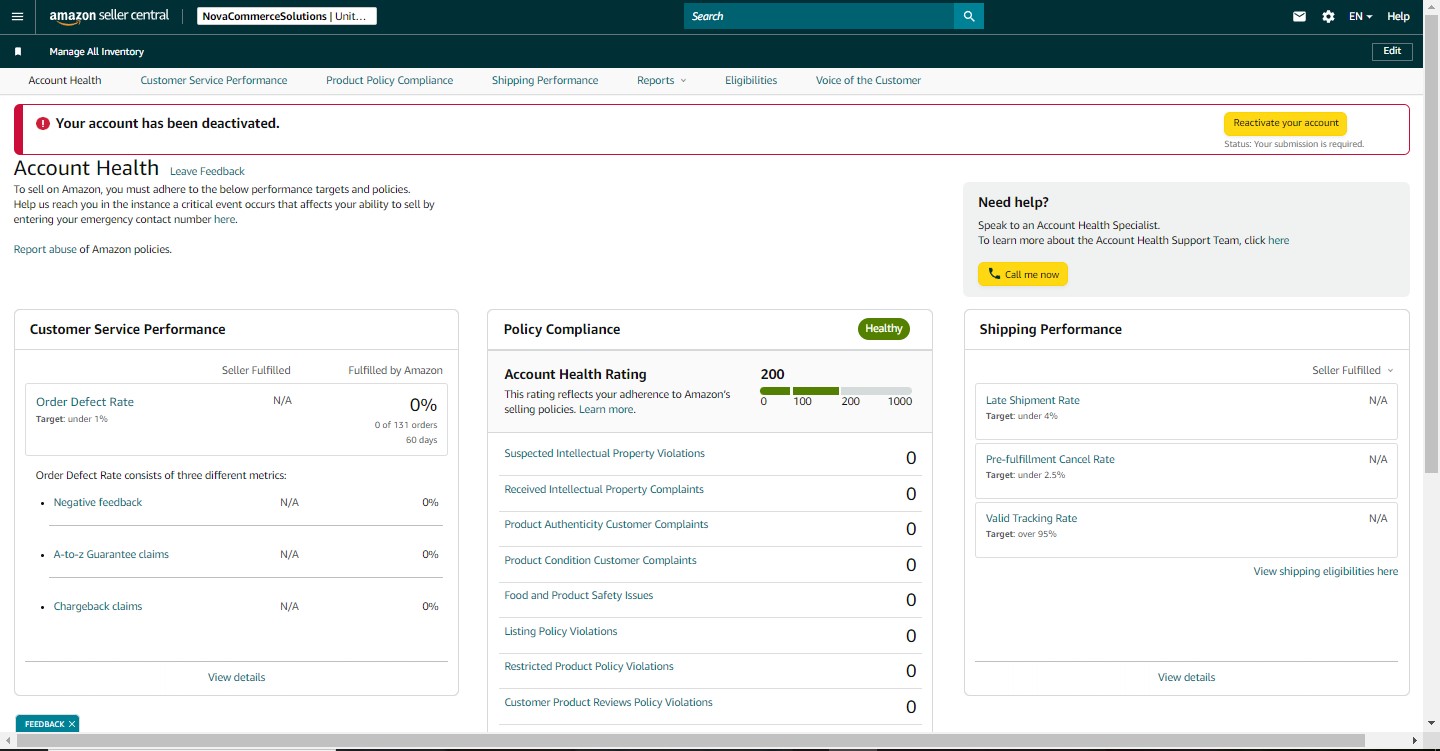The height and width of the screenshot is (751, 1440).
Task: Click 'here' link about Account Health Support Team
Action: (x=1278, y=240)
